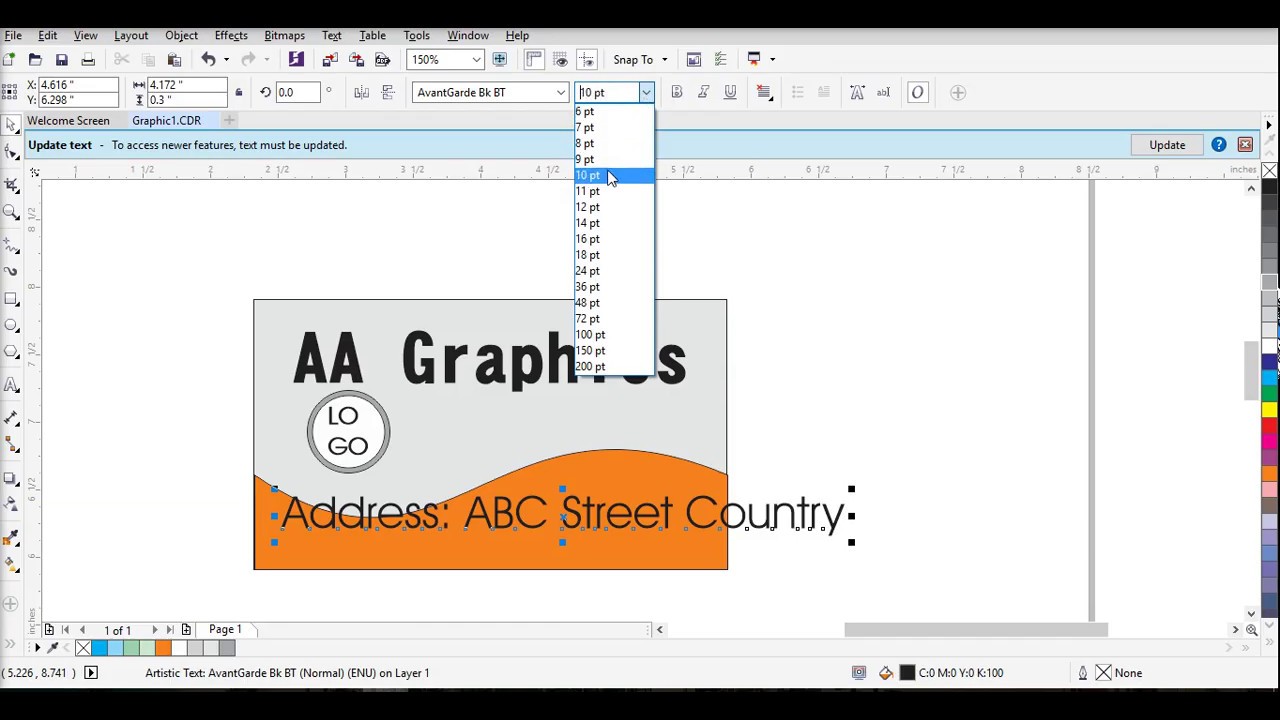
Task: Select the Zoom tool in toolbox
Action: (x=12, y=212)
